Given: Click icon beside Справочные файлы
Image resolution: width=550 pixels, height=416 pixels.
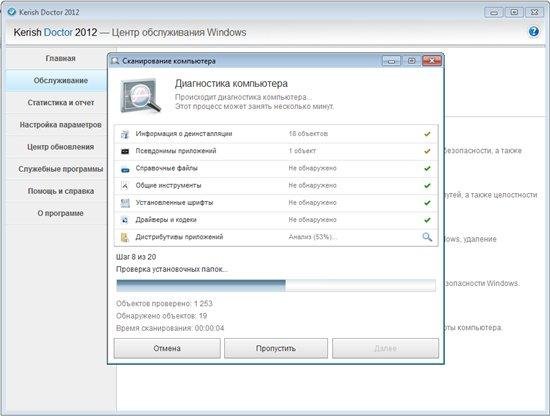Looking at the screenshot, I should point(125,169).
